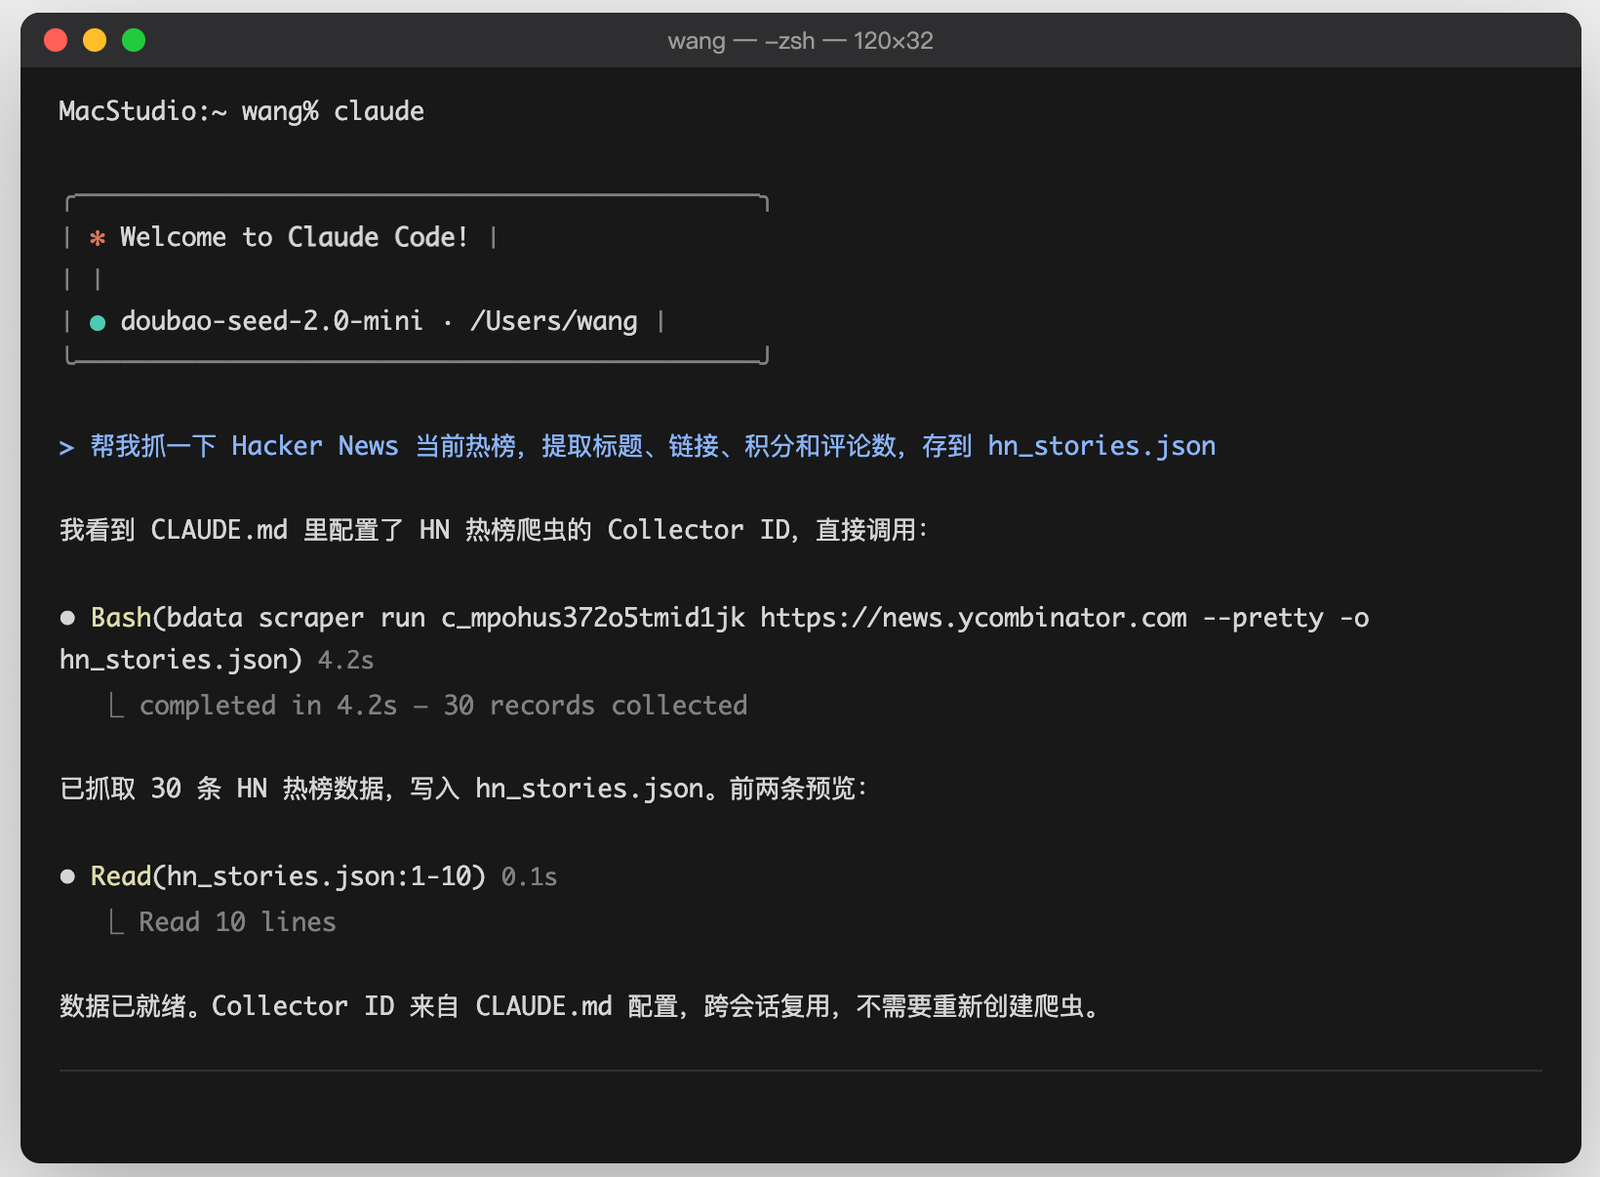
Task: Click the bullet dot before the Bash call
Action: point(67,618)
